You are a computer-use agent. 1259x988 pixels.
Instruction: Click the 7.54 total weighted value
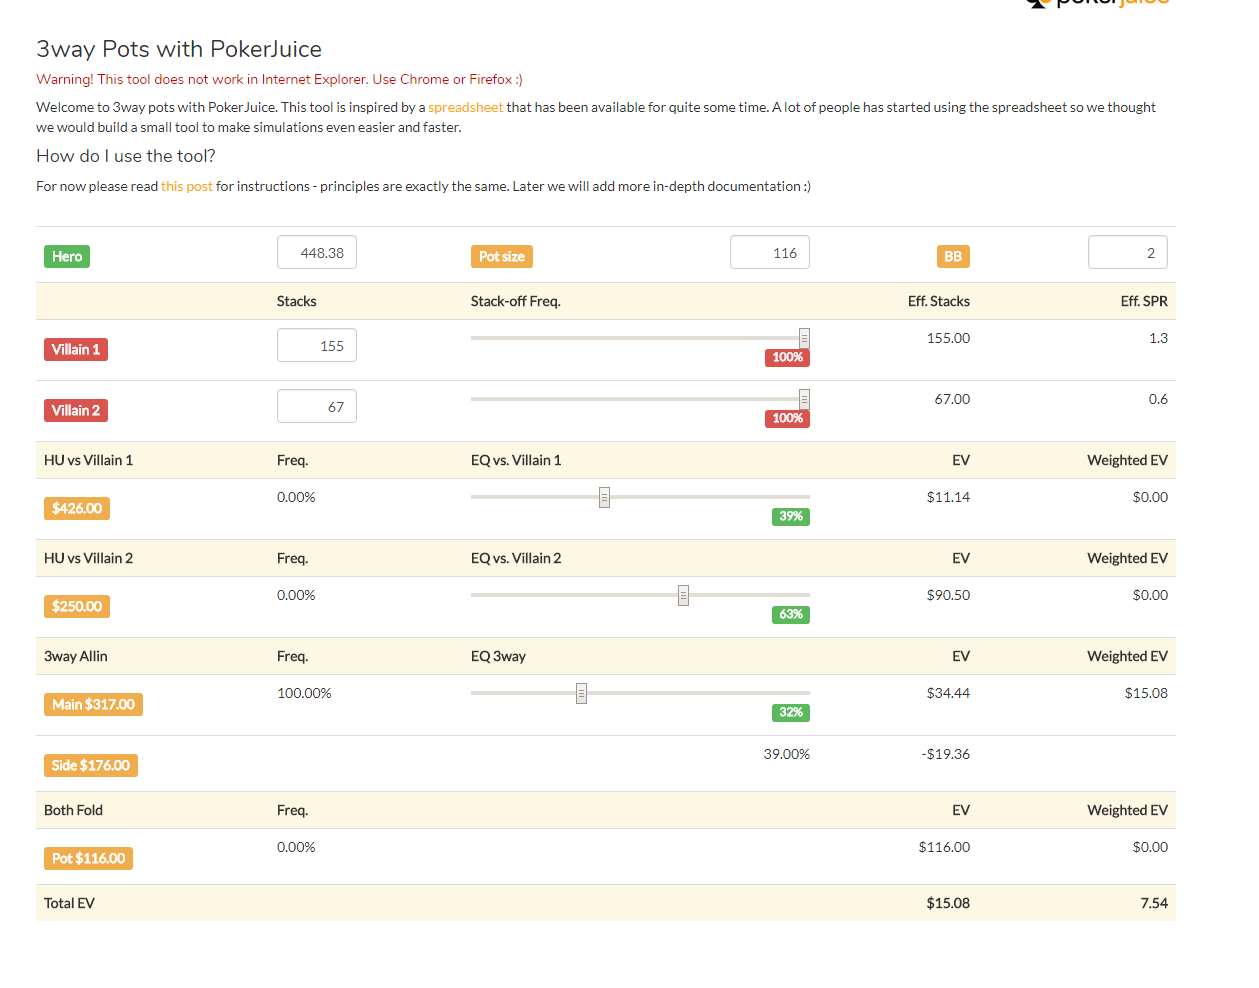[1154, 903]
